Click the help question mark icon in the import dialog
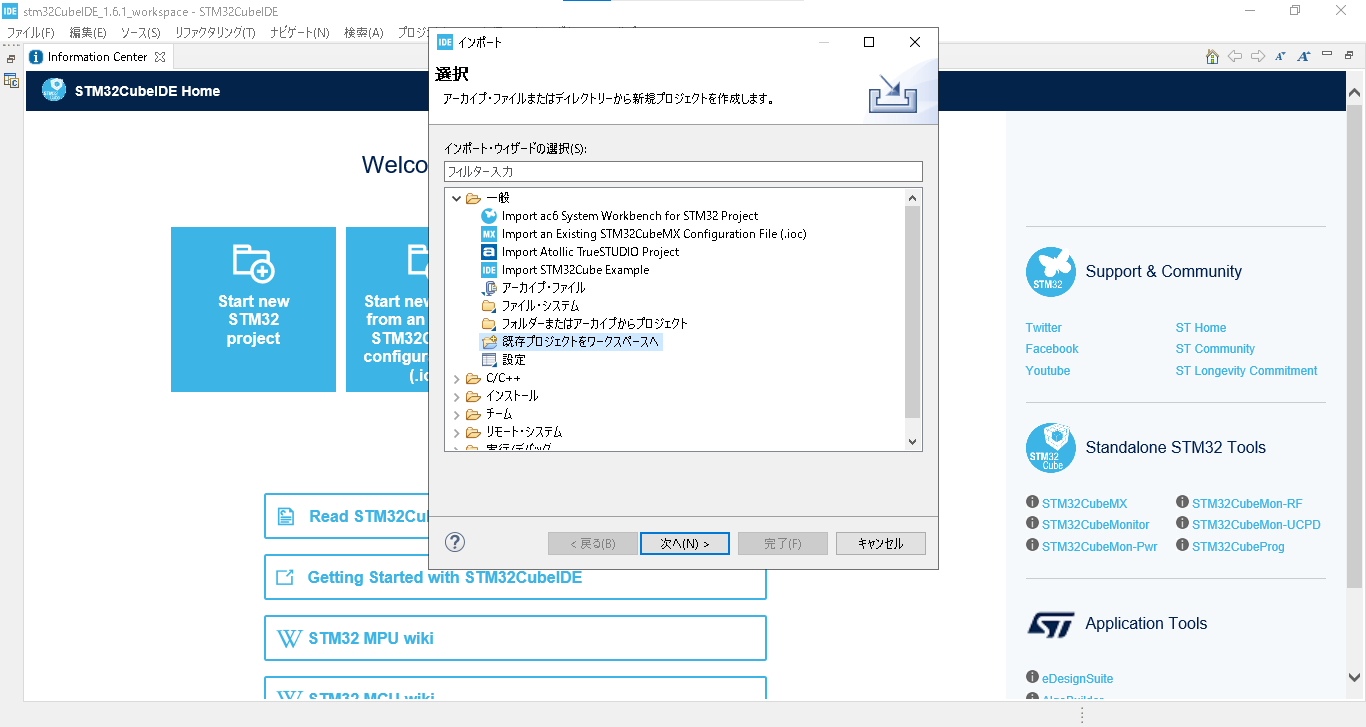Image resolution: width=1366 pixels, height=727 pixels. click(x=455, y=542)
